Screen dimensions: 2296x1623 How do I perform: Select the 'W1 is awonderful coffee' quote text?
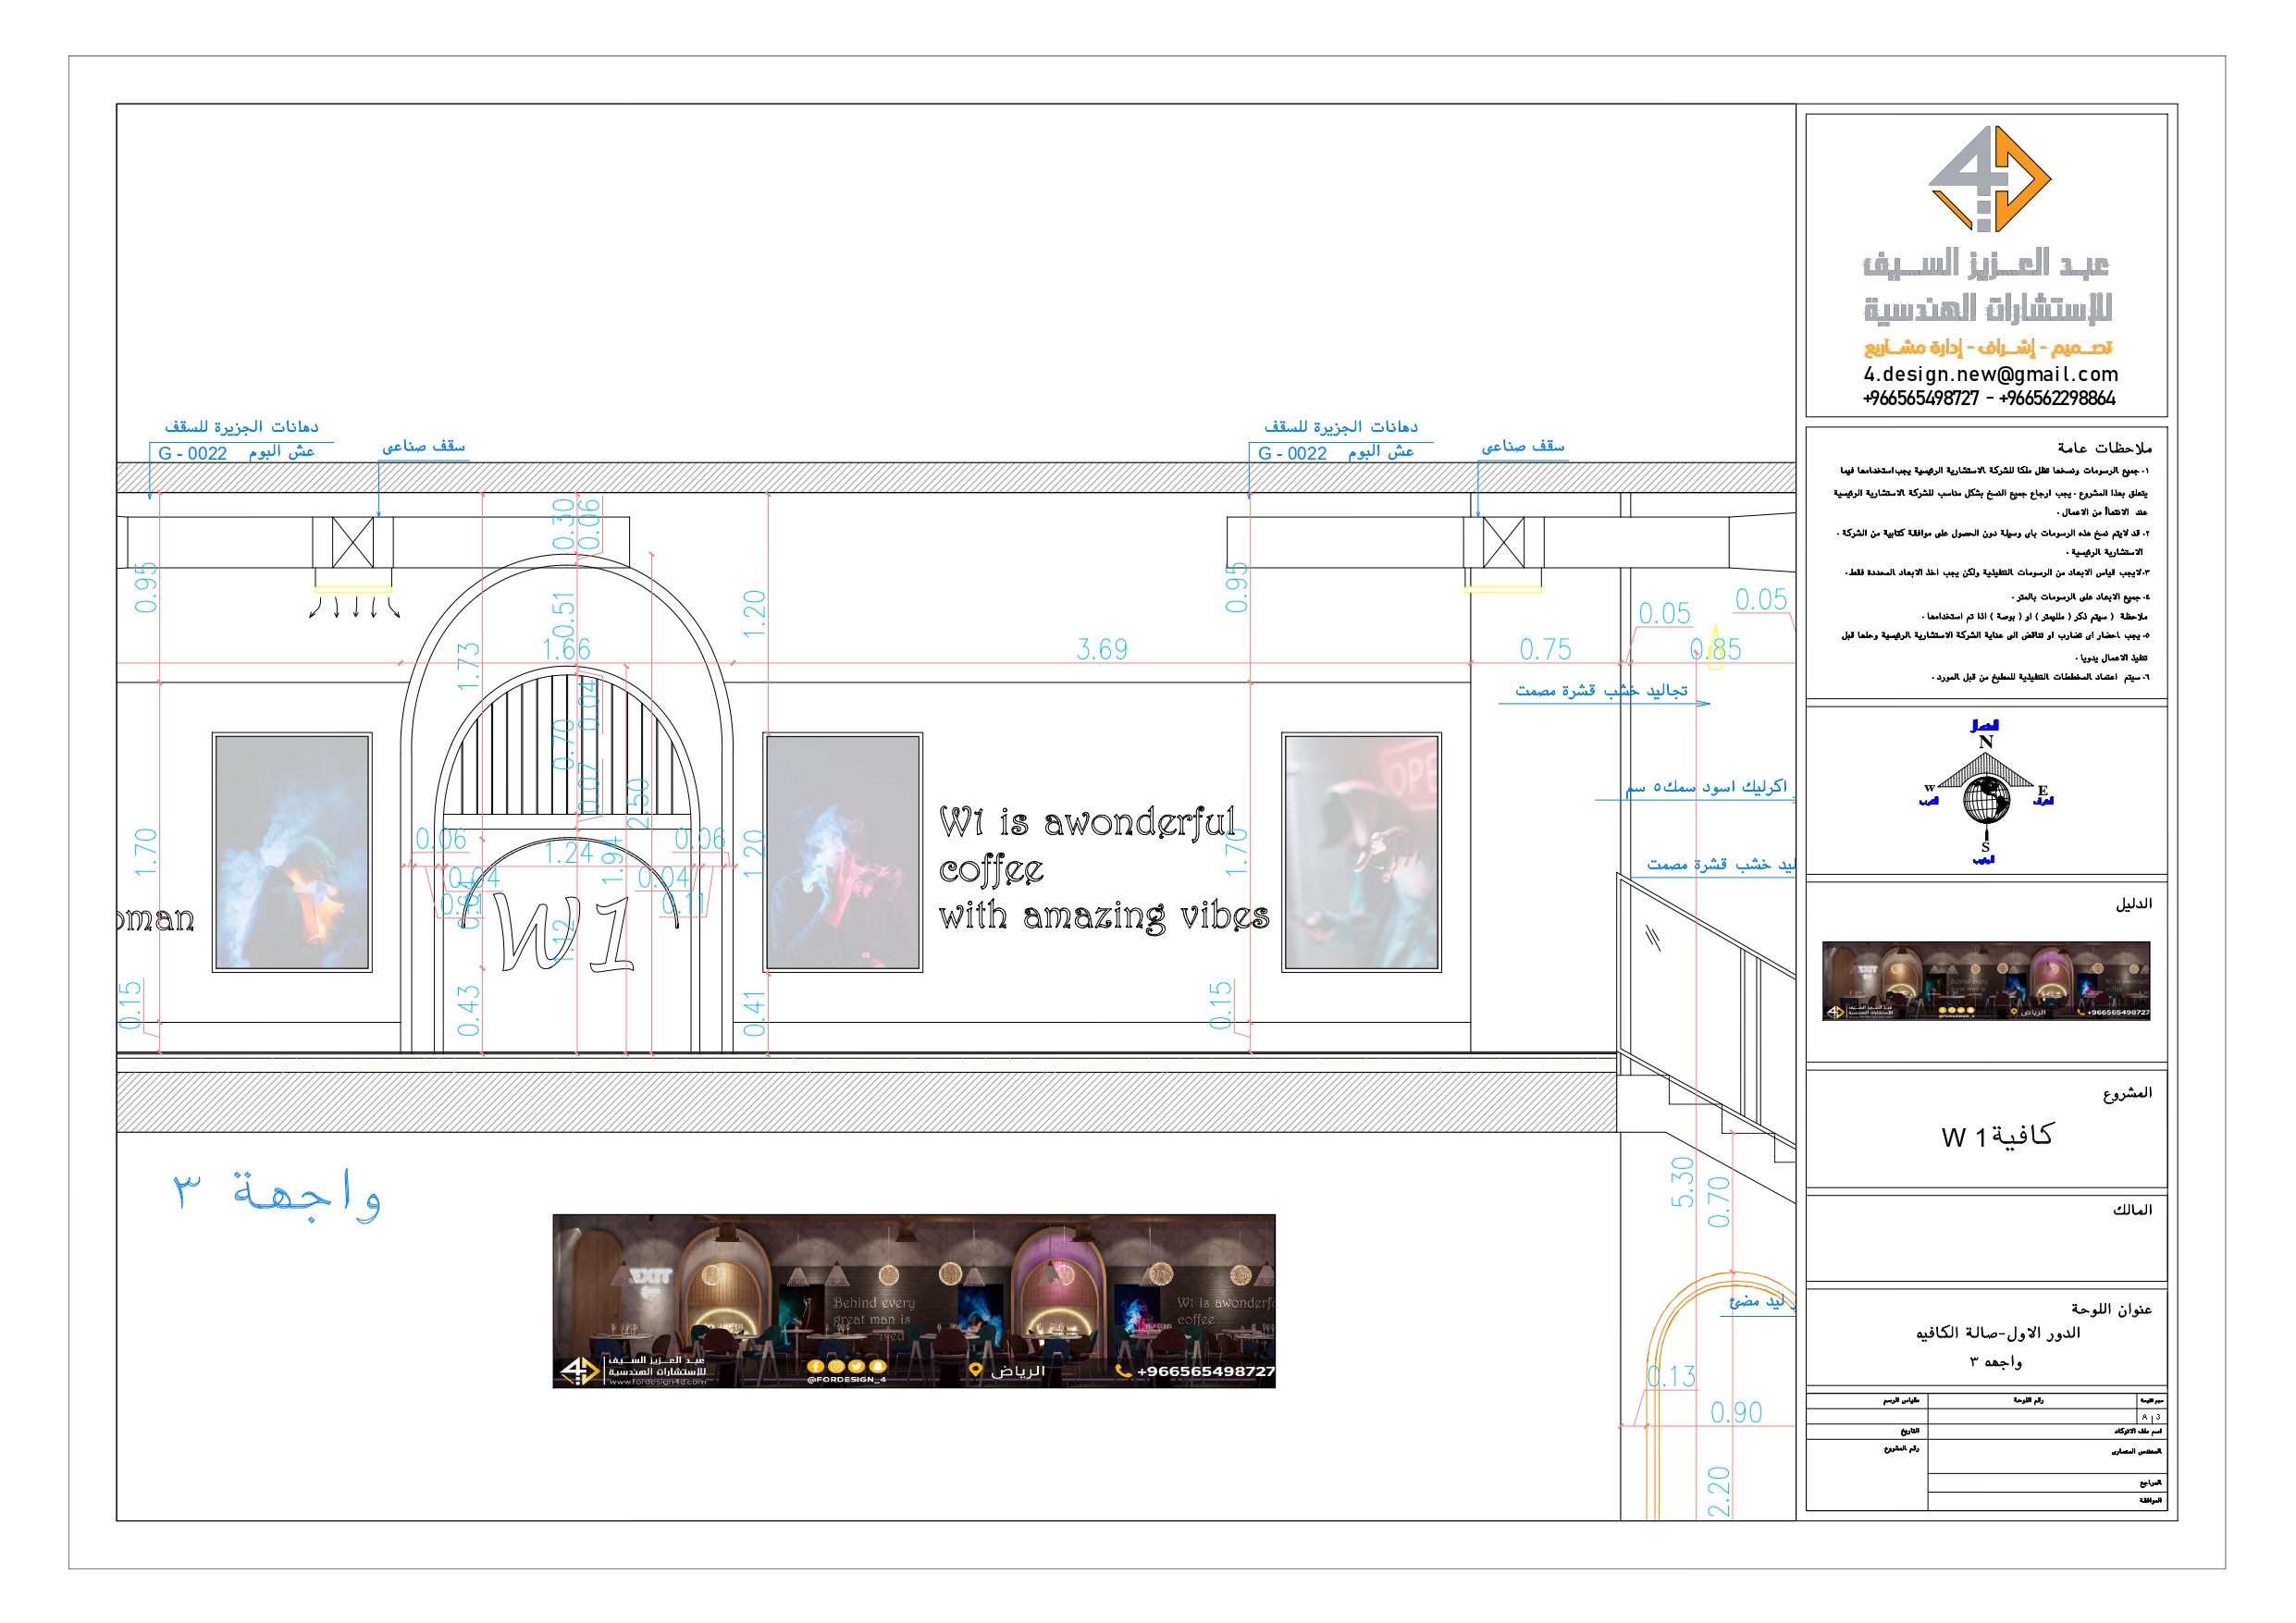pos(1104,869)
